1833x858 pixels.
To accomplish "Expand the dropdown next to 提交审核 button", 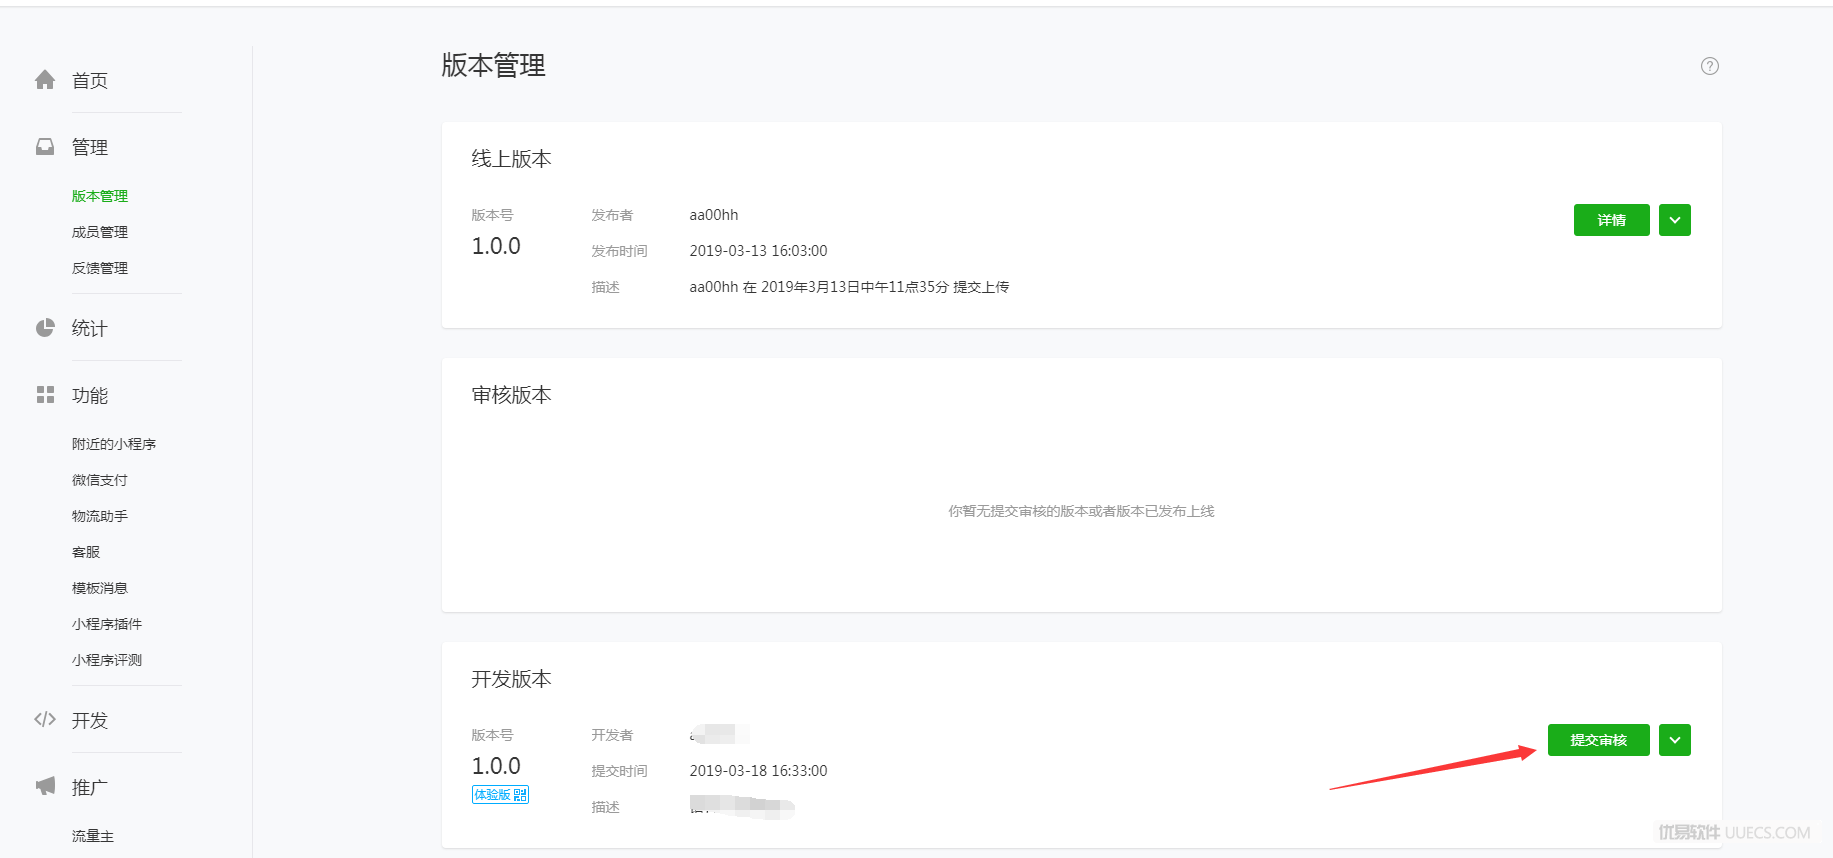I will point(1675,740).
